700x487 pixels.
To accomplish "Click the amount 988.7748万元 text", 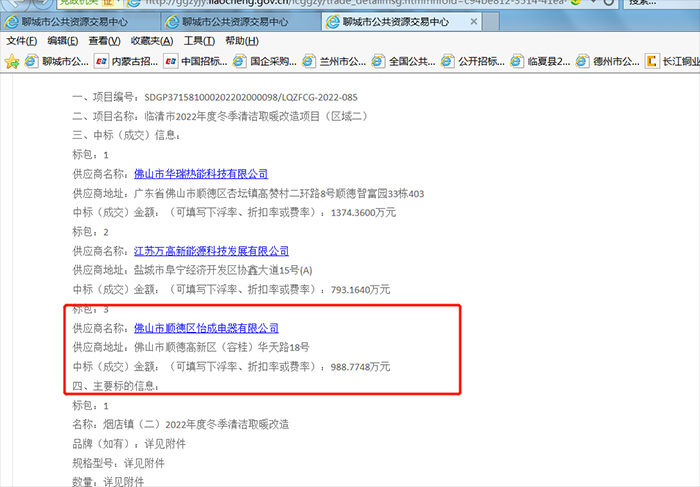I will click(360, 367).
